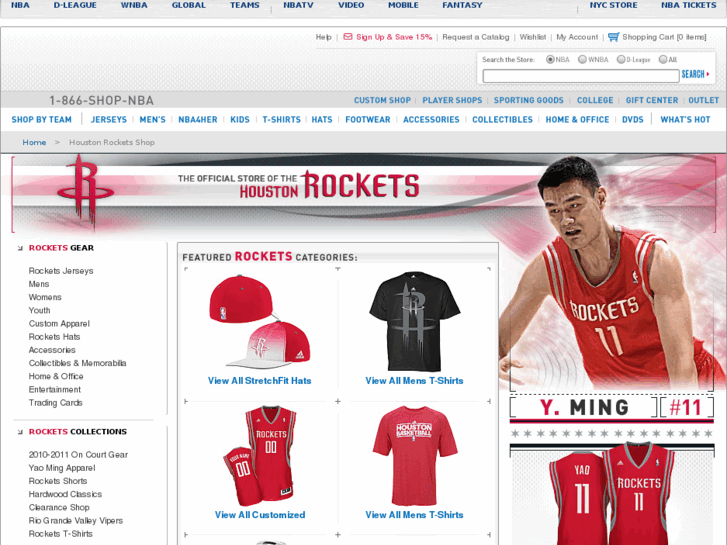This screenshot has height=545, width=727.
Task: Open the black Rockets T-shirt image
Action: 414,321
